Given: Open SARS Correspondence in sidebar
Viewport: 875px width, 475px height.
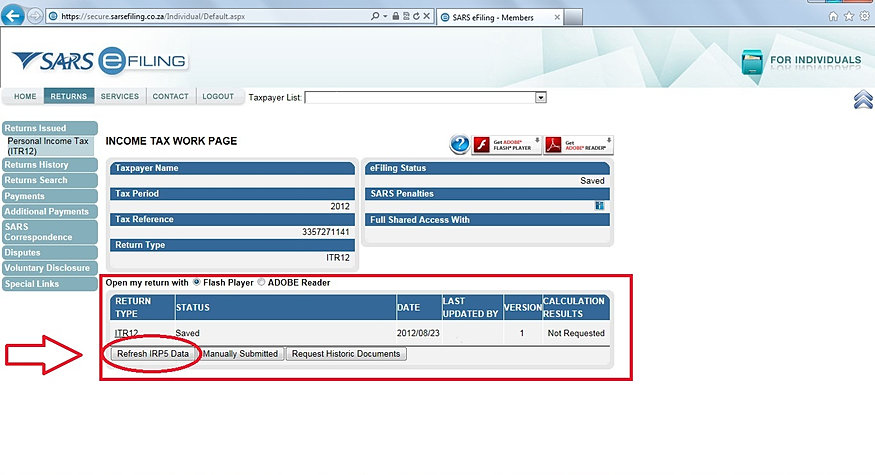Looking at the screenshot, I should tap(50, 232).
